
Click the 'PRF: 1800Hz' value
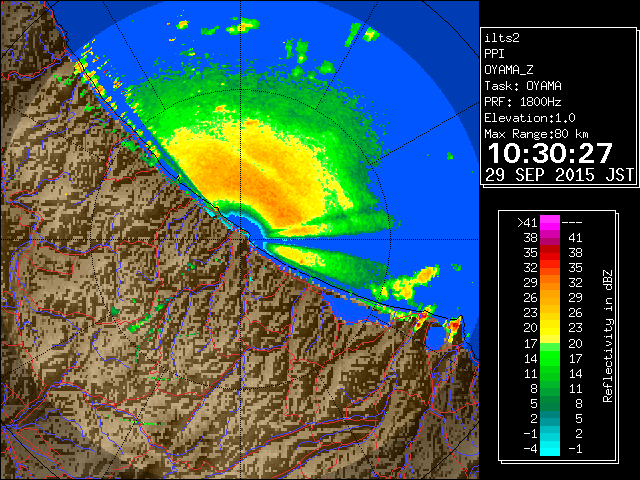[x=523, y=102]
